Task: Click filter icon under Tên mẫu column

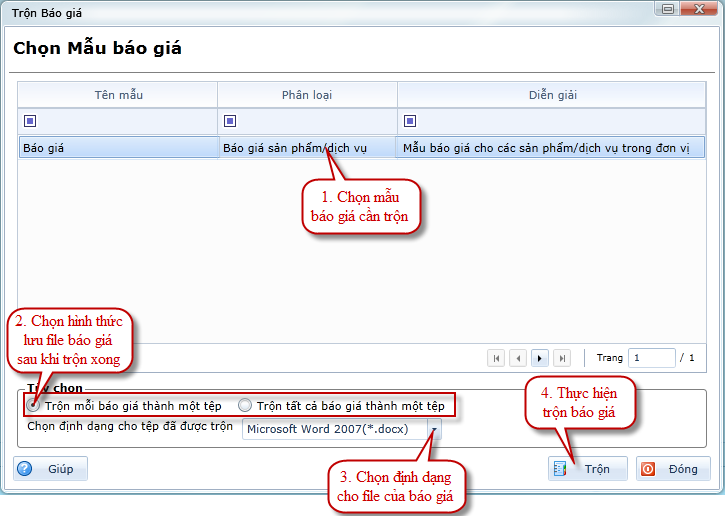Action: click(30, 121)
